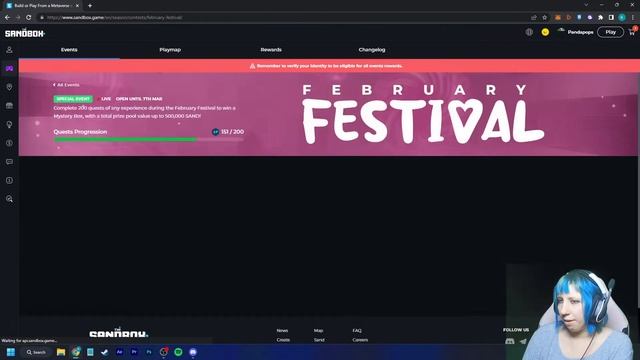Go back via All Events link
The width and height of the screenshot is (640, 360).
(66, 85)
